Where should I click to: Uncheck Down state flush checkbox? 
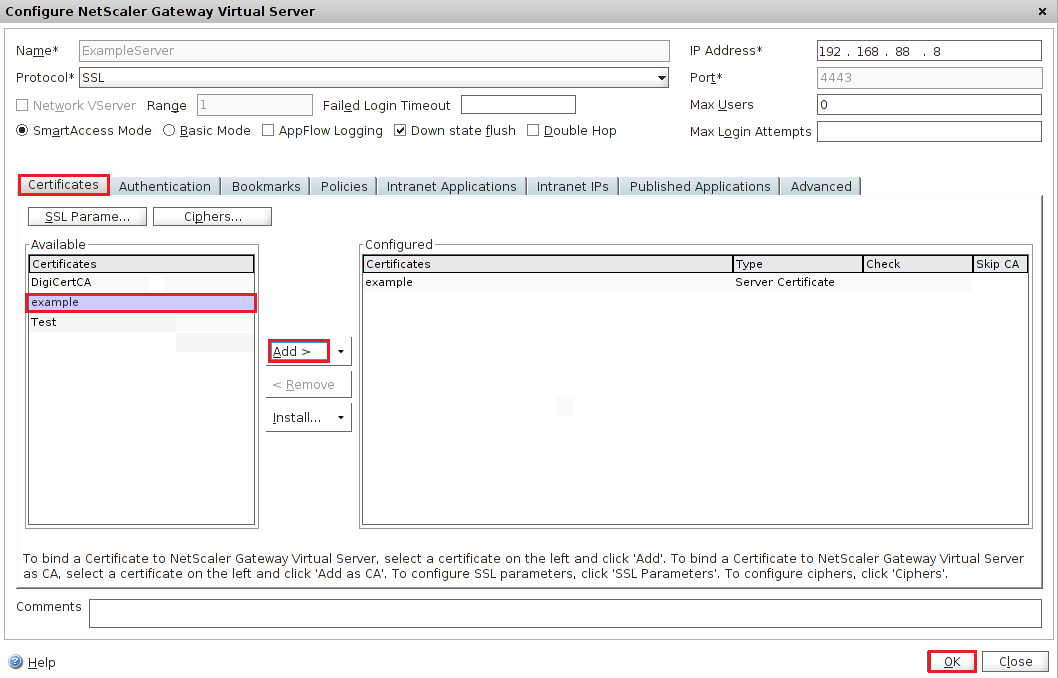click(x=400, y=131)
